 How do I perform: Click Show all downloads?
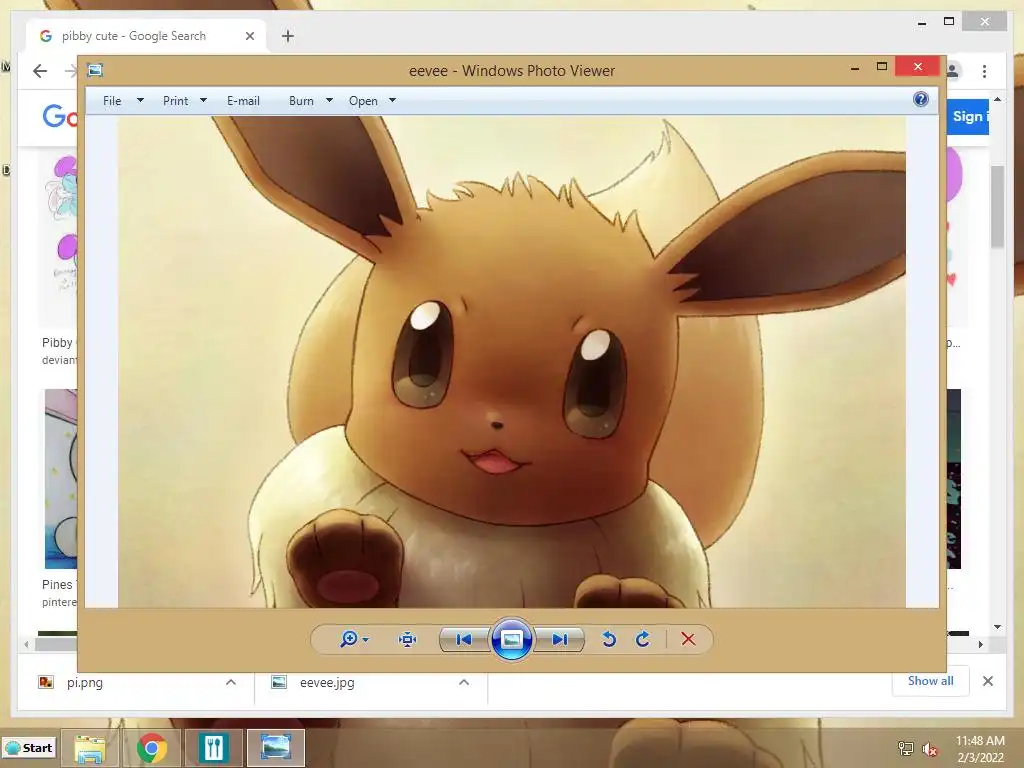pos(931,681)
